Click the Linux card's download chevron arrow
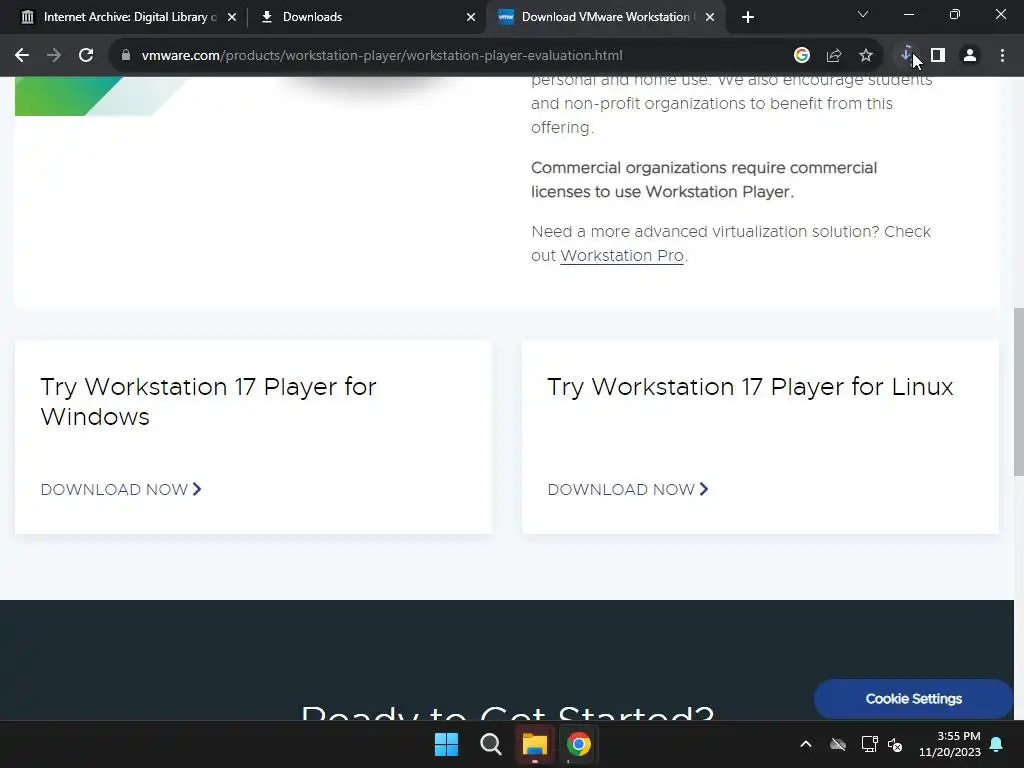The width and height of the screenshot is (1024, 768). click(x=704, y=489)
